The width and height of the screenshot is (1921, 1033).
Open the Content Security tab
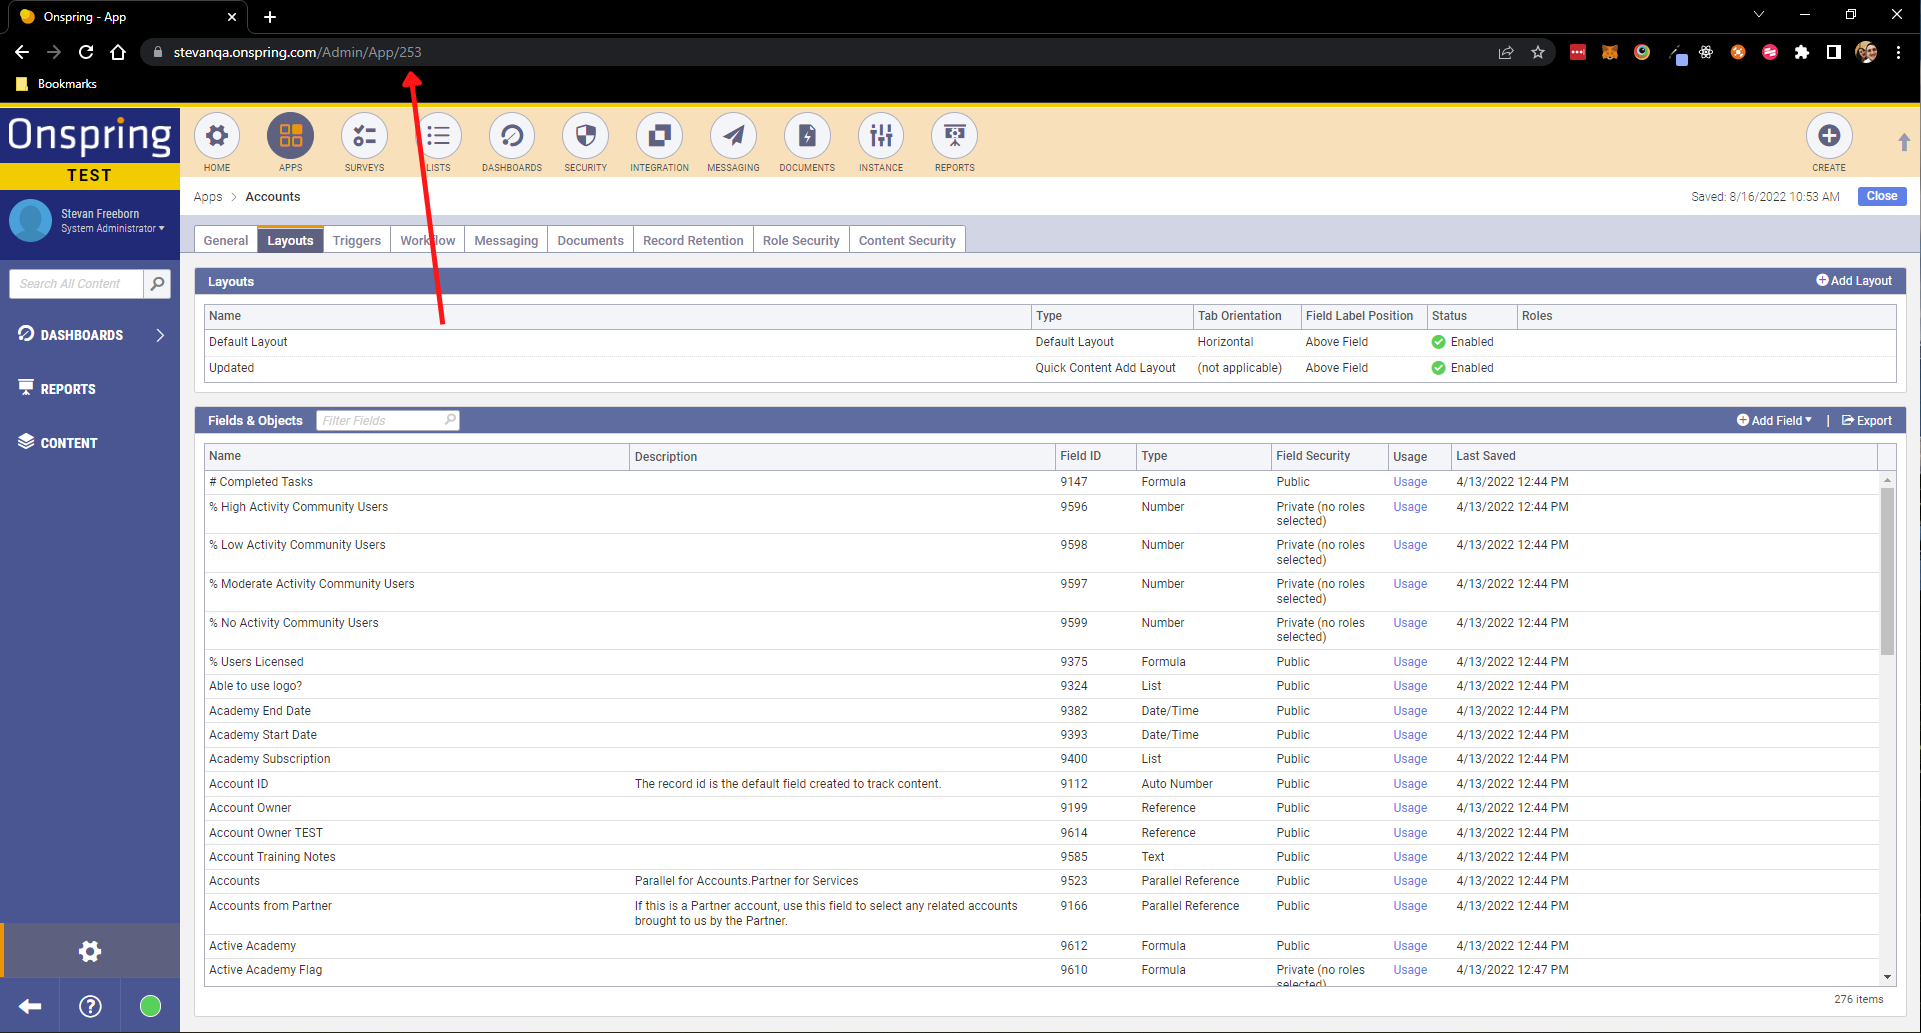tap(907, 240)
